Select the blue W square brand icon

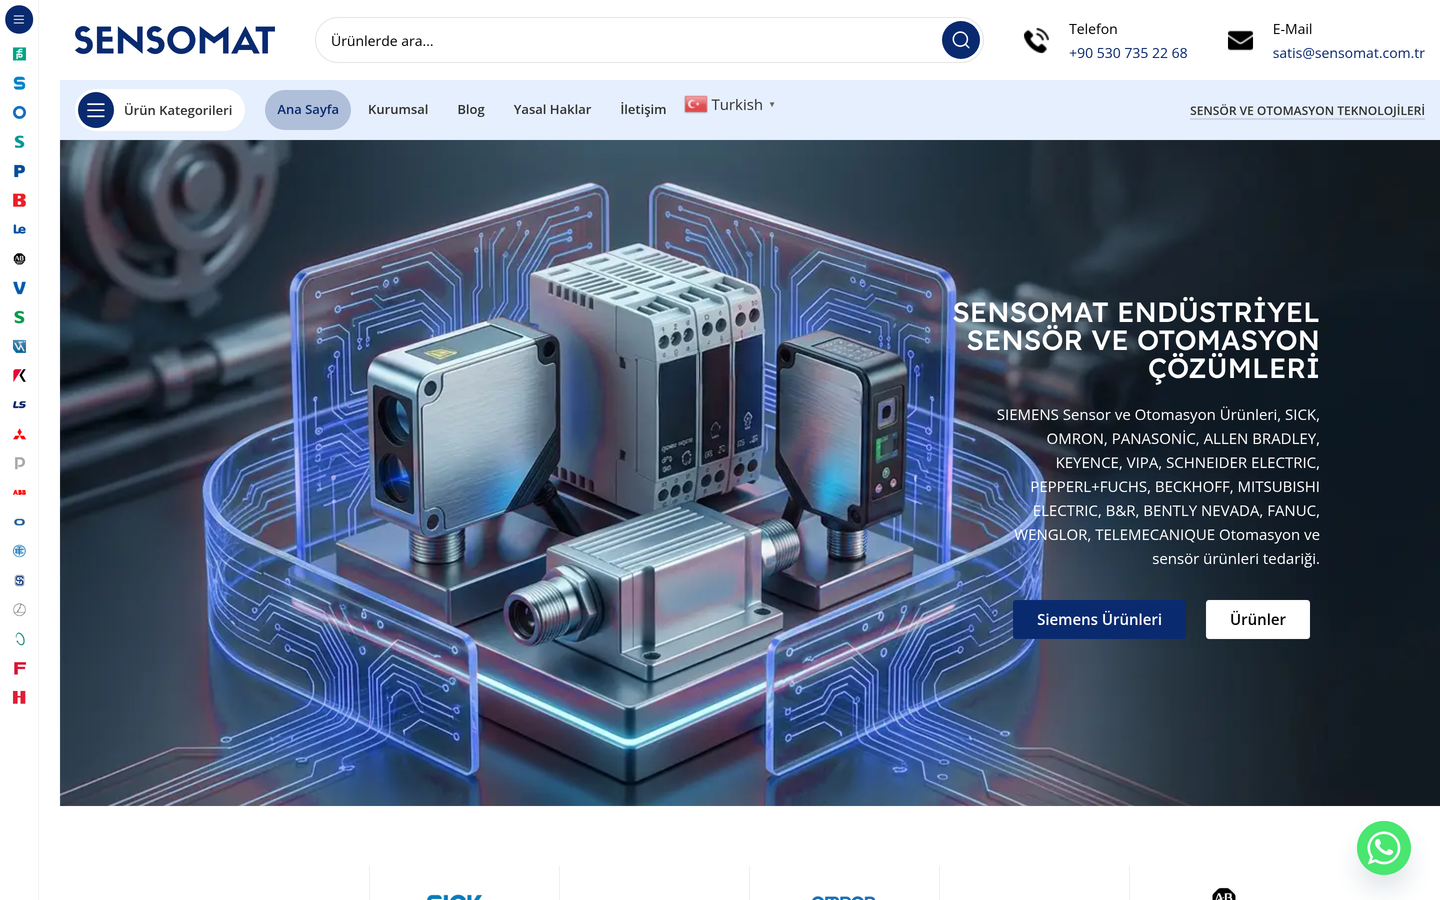coord(19,346)
